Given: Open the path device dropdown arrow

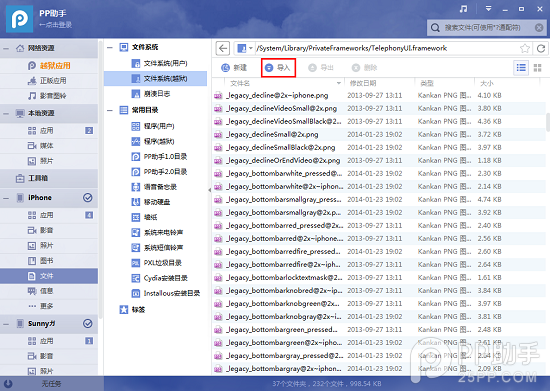Looking at the screenshot, I should pos(251,48).
